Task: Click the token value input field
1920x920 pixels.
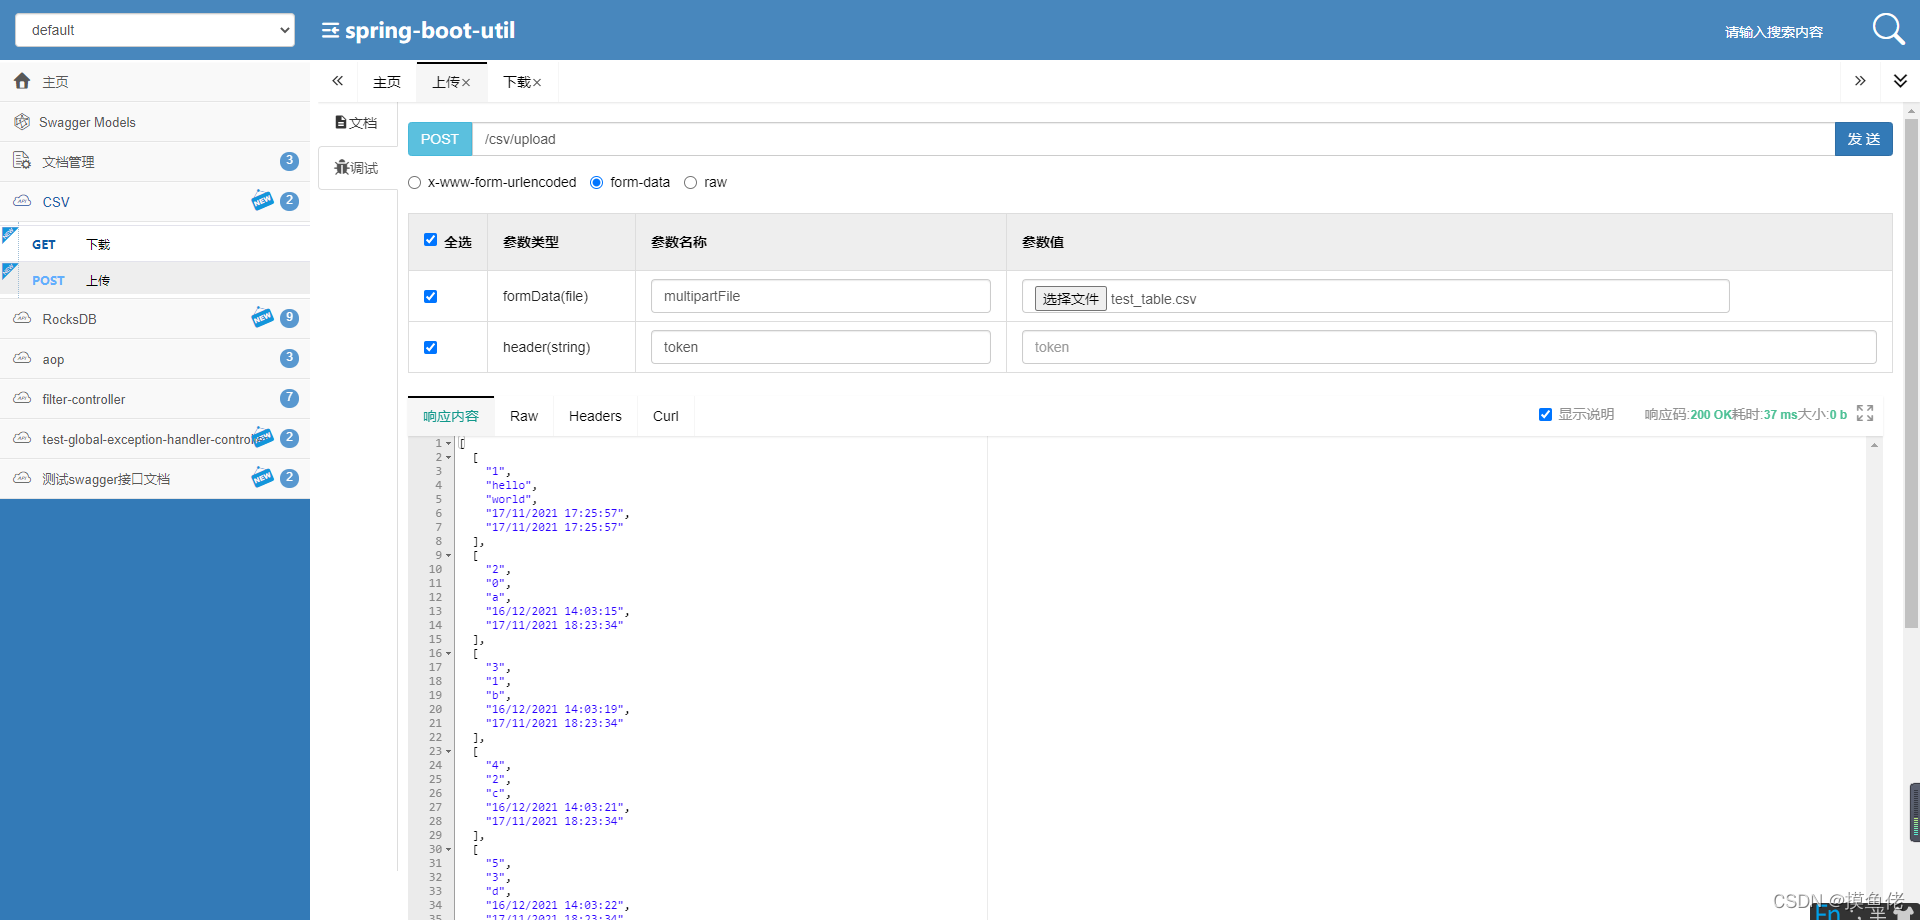Action: point(1449,347)
